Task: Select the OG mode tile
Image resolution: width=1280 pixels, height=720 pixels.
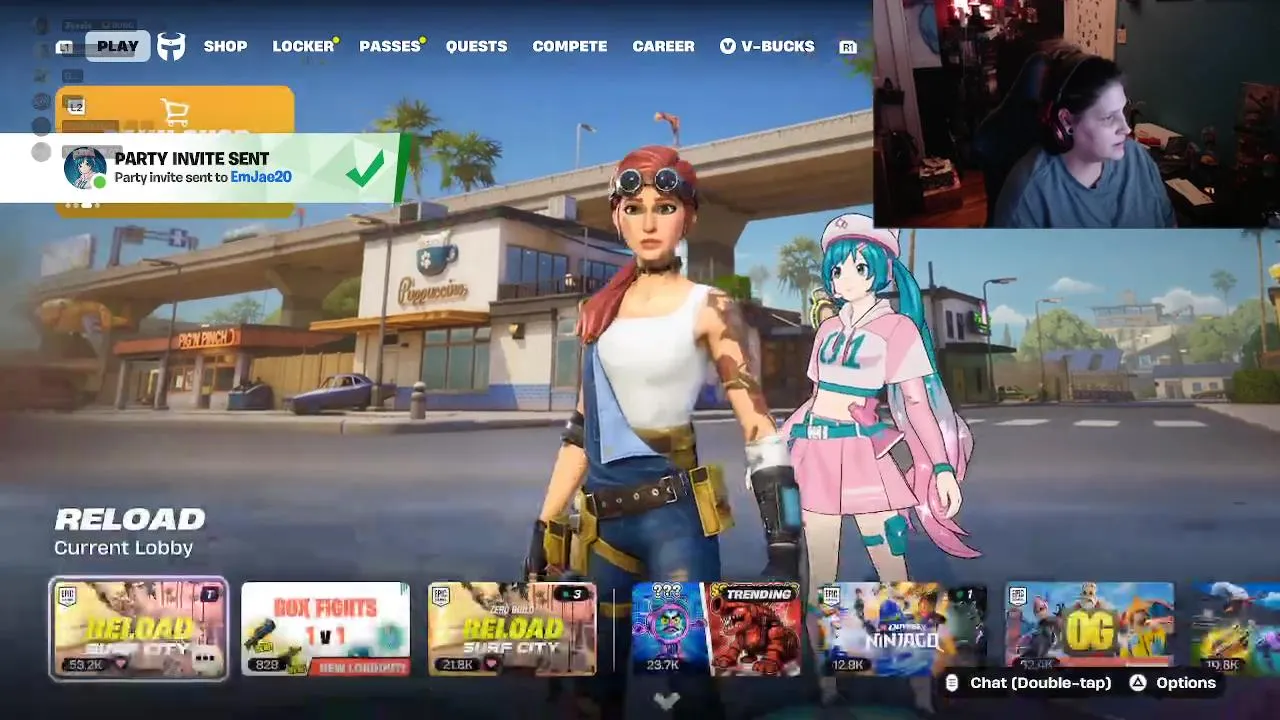Action: pyautogui.click(x=1089, y=629)
